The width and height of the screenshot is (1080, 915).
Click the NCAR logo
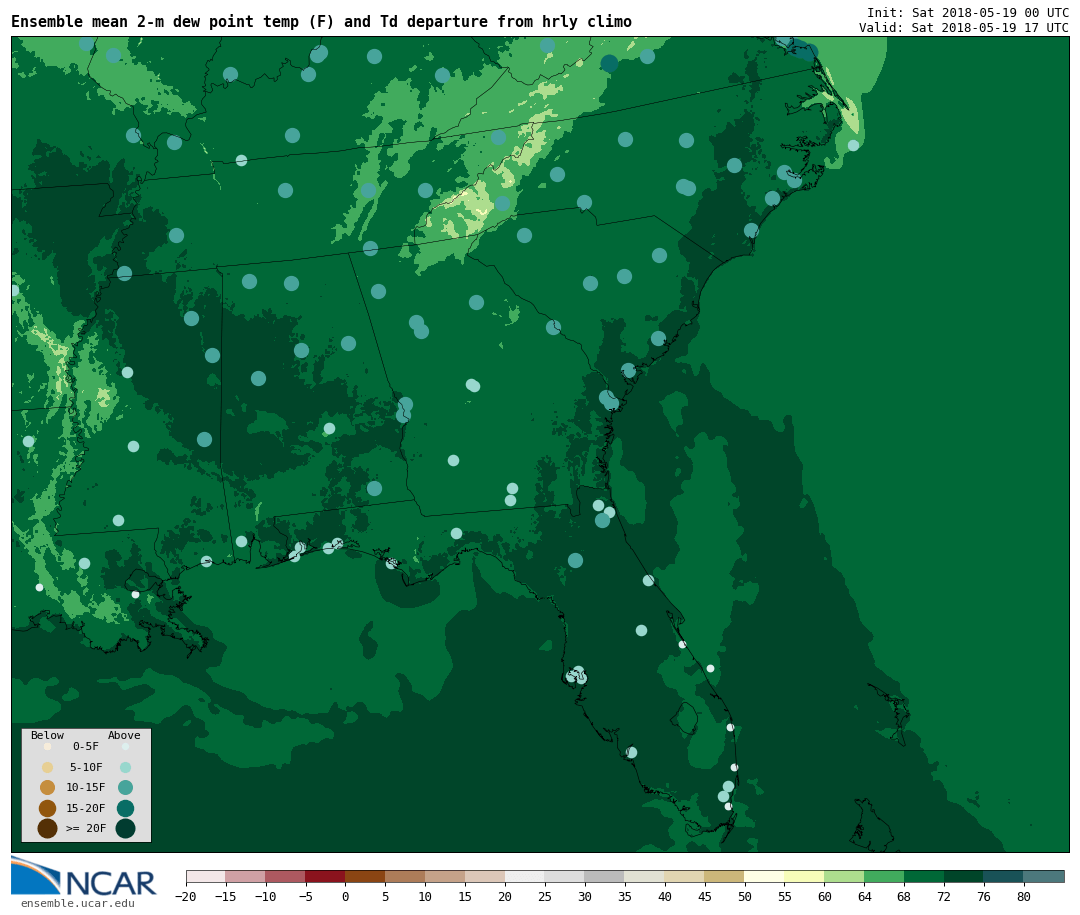(83, 876)
